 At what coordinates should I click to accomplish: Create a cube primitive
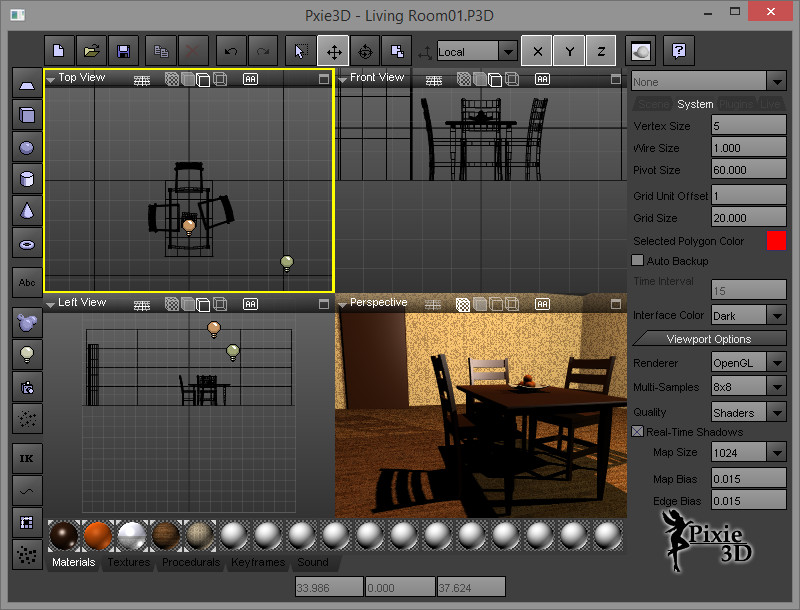pyautogui.click(x=27, y=115)
